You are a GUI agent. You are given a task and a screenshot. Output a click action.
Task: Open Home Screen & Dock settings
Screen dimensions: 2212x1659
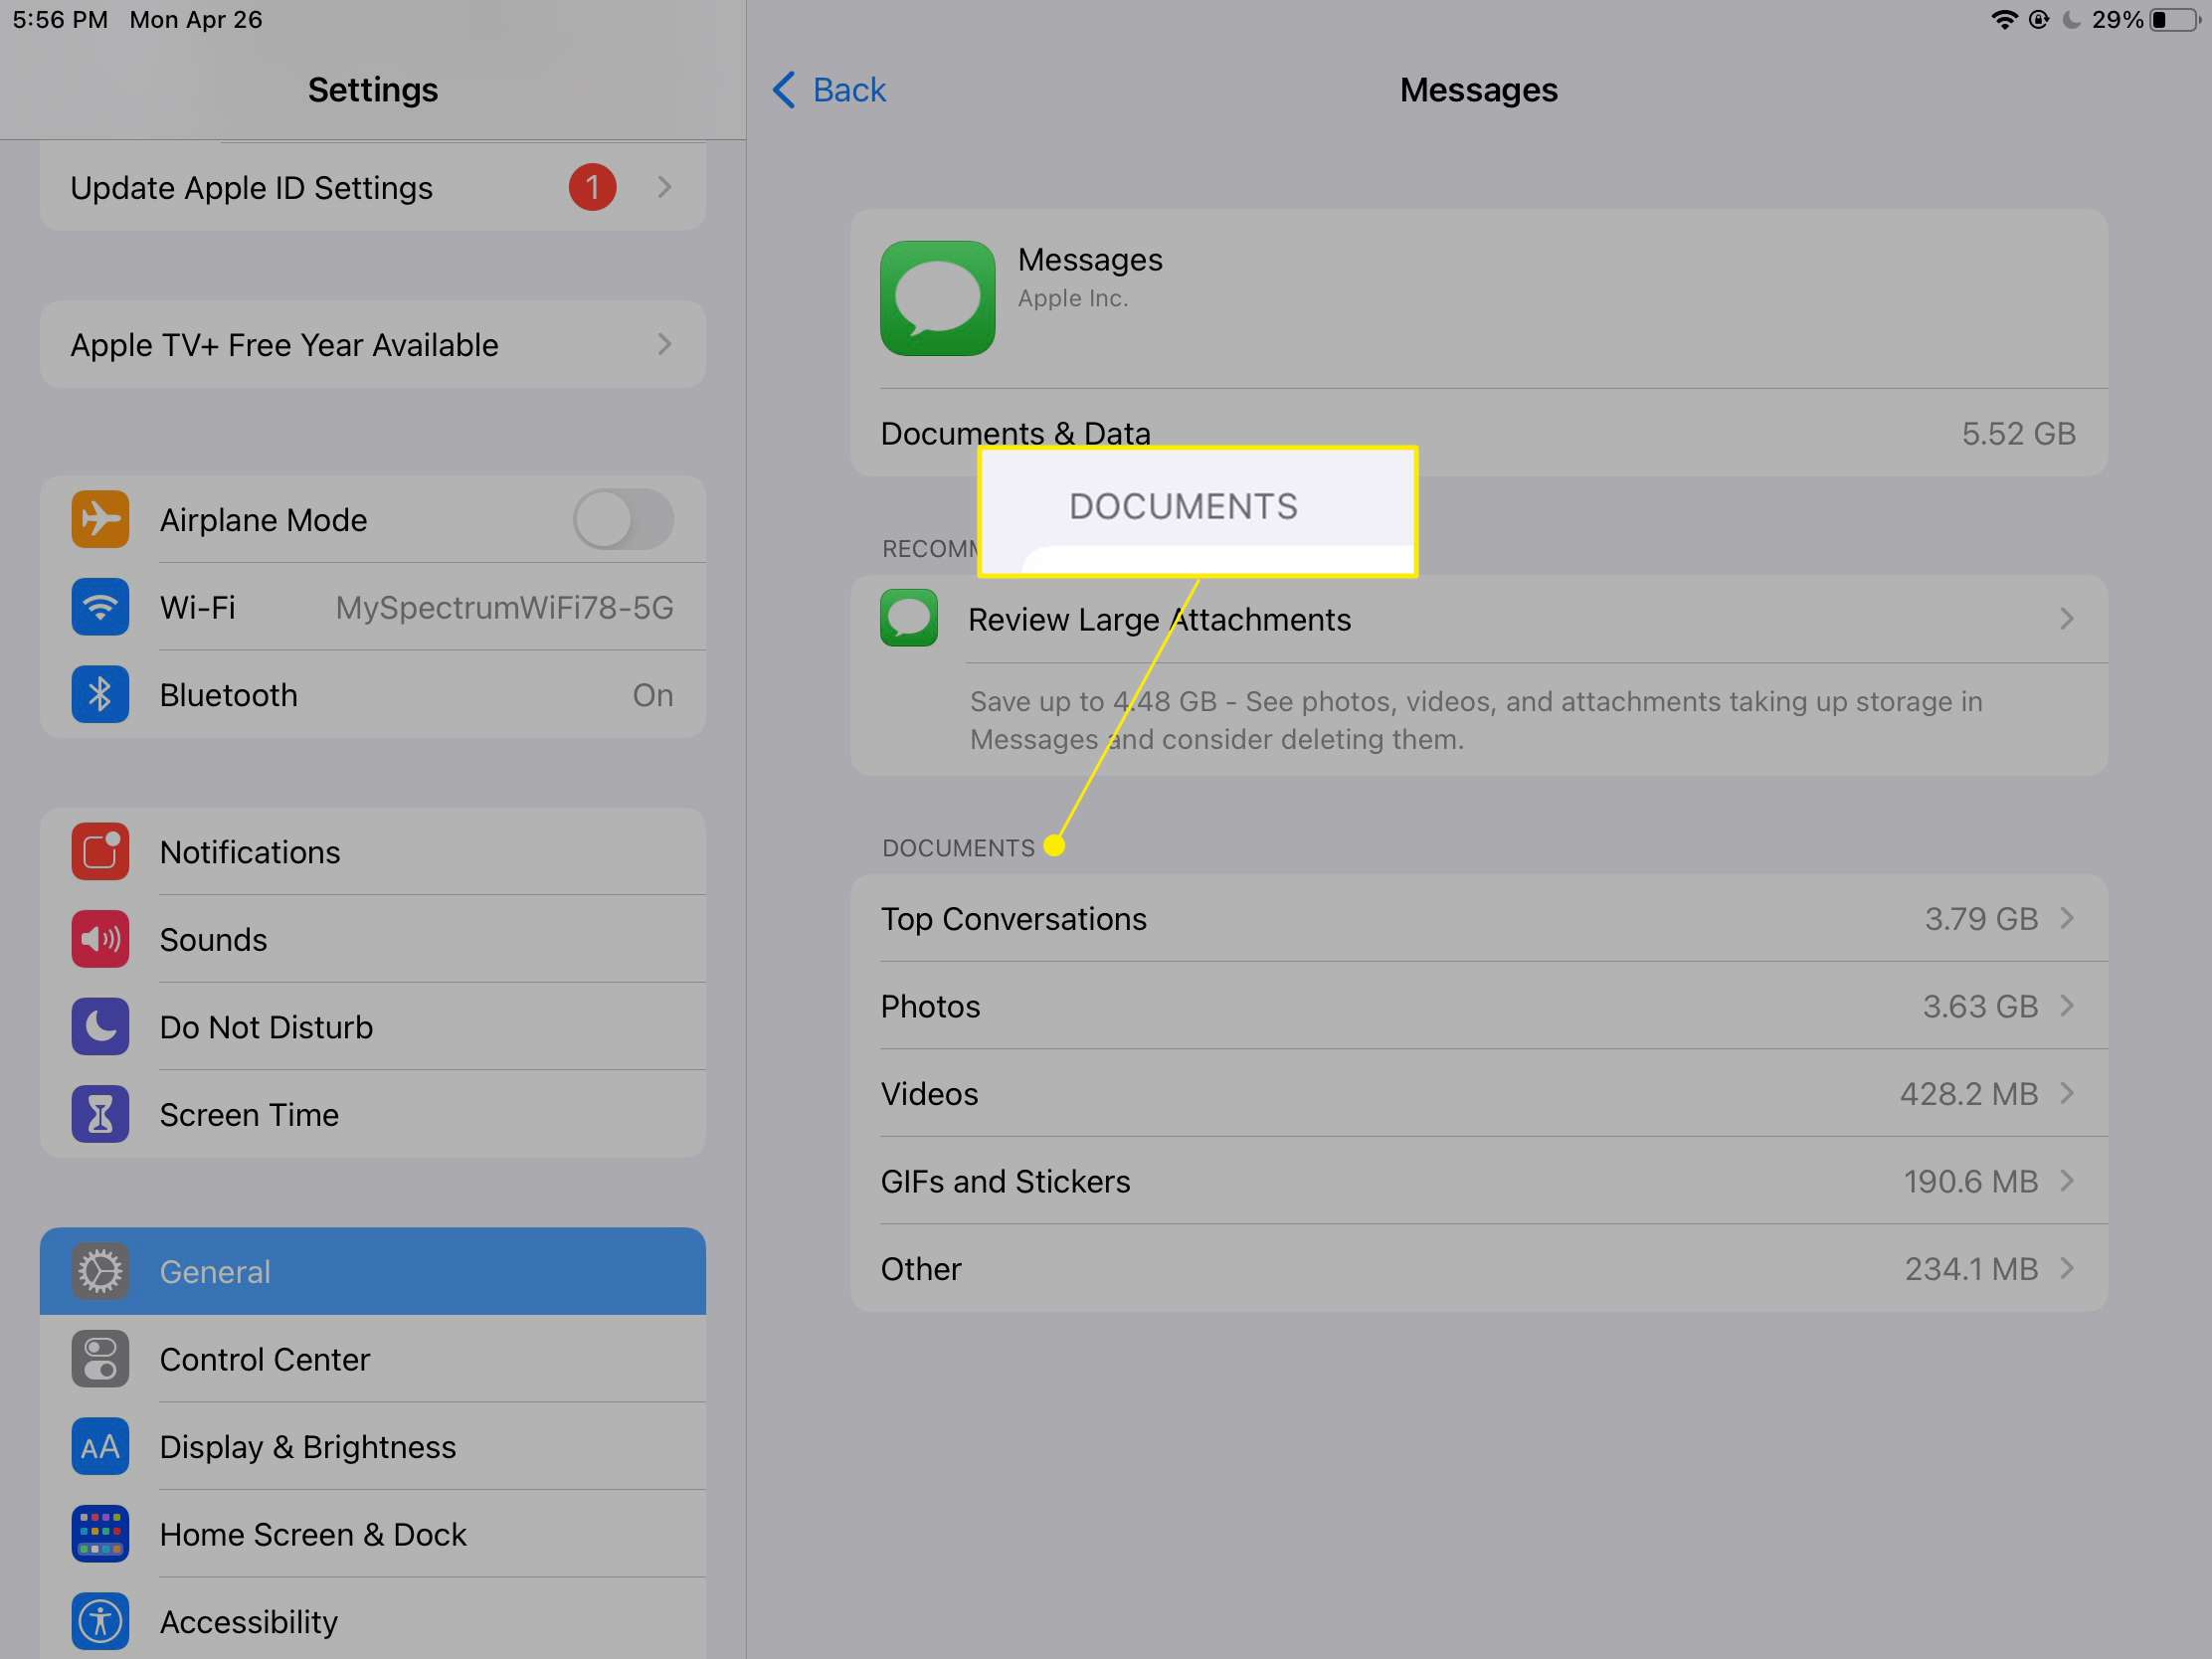[x=373, y=1534]
